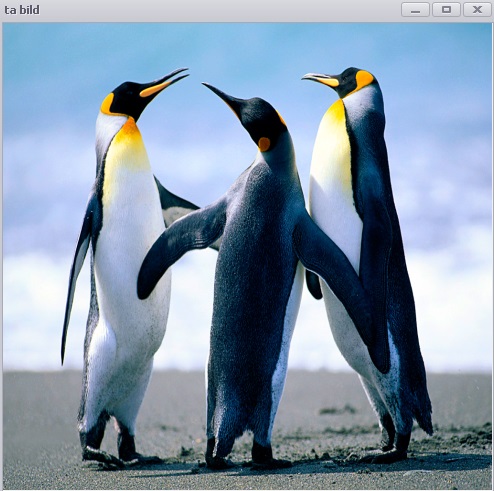Minimize the ta bild window
The height and width of the screenshot is (491, 494).
tap(415, 10)
